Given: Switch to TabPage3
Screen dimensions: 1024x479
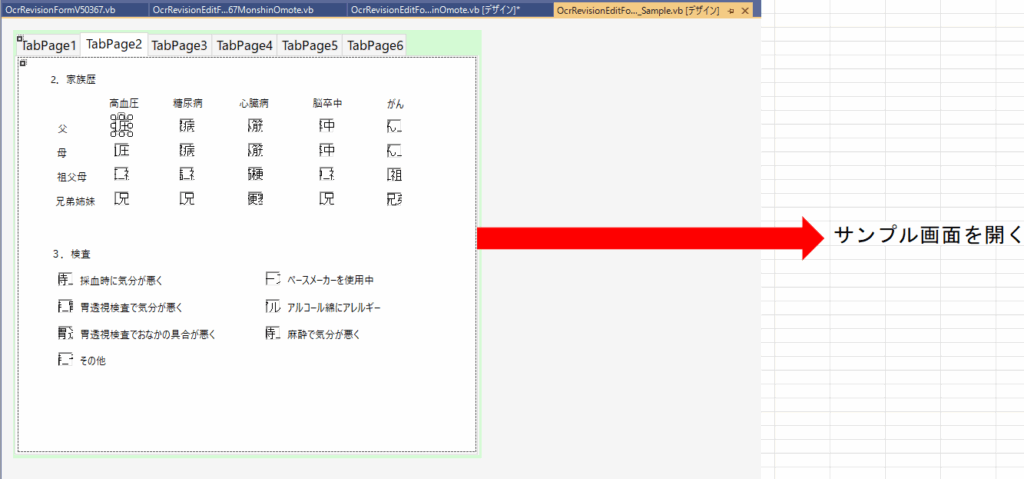Looking at the screenshot, I should 179,46.
